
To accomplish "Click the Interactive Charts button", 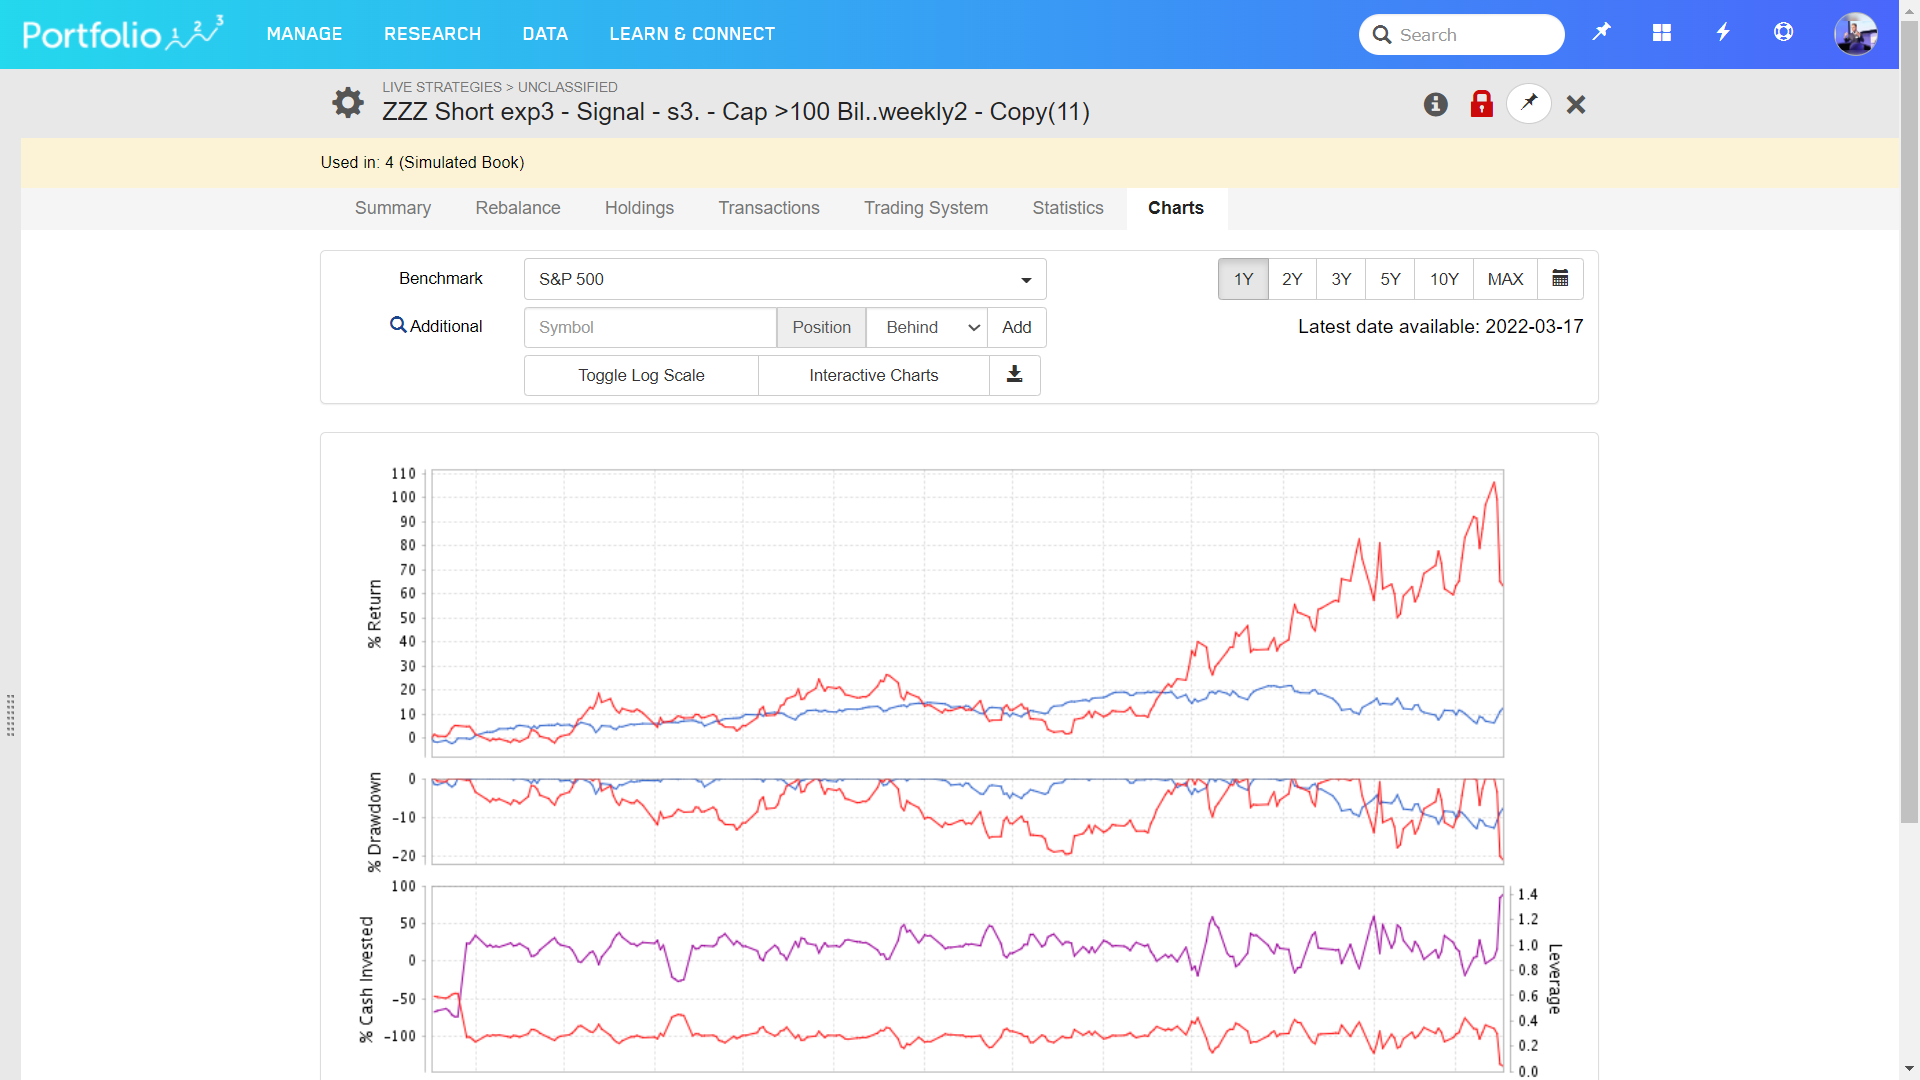I will [x=873, y=375].
